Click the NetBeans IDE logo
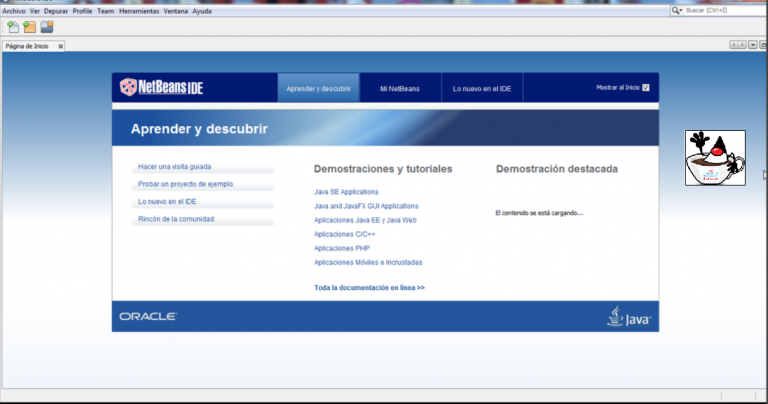 click(162, 87)
